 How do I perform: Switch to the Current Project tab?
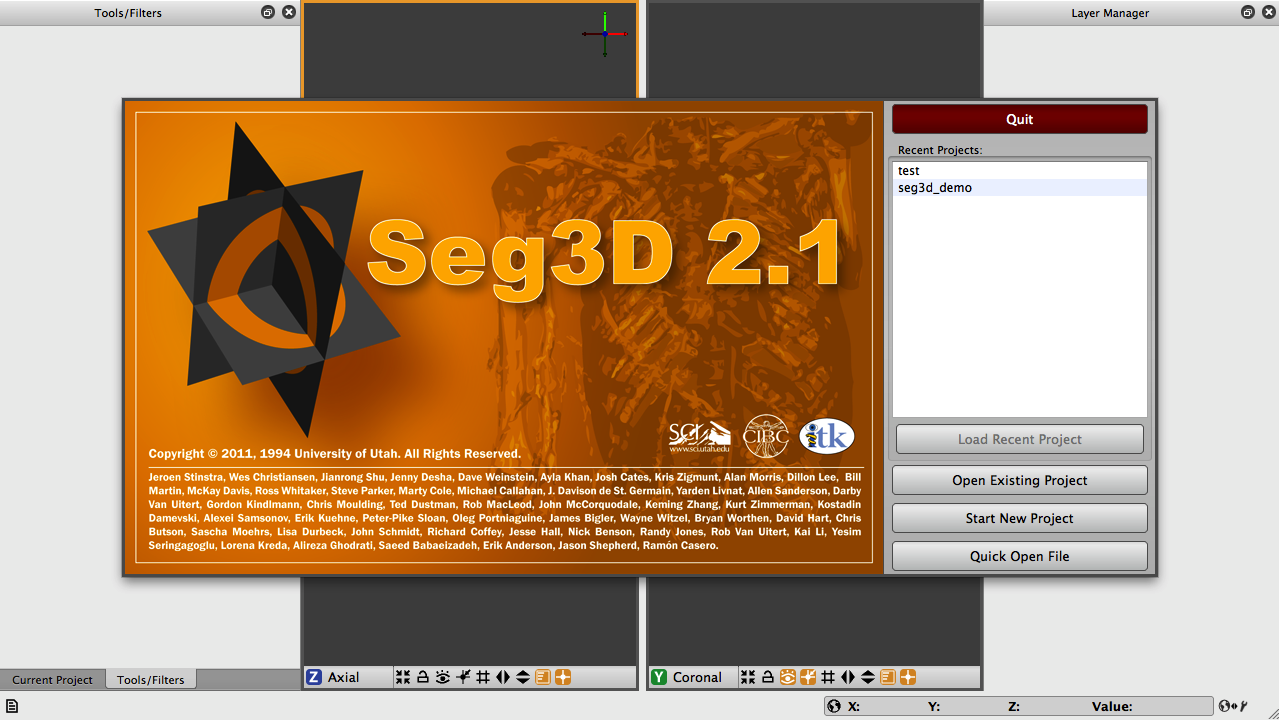point(52,679)
